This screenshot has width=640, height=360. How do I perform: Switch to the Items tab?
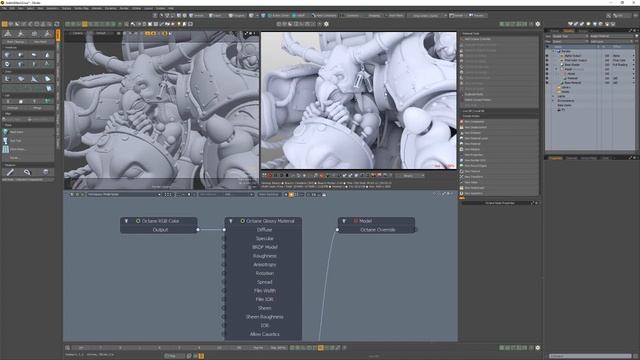coord(555,31)
